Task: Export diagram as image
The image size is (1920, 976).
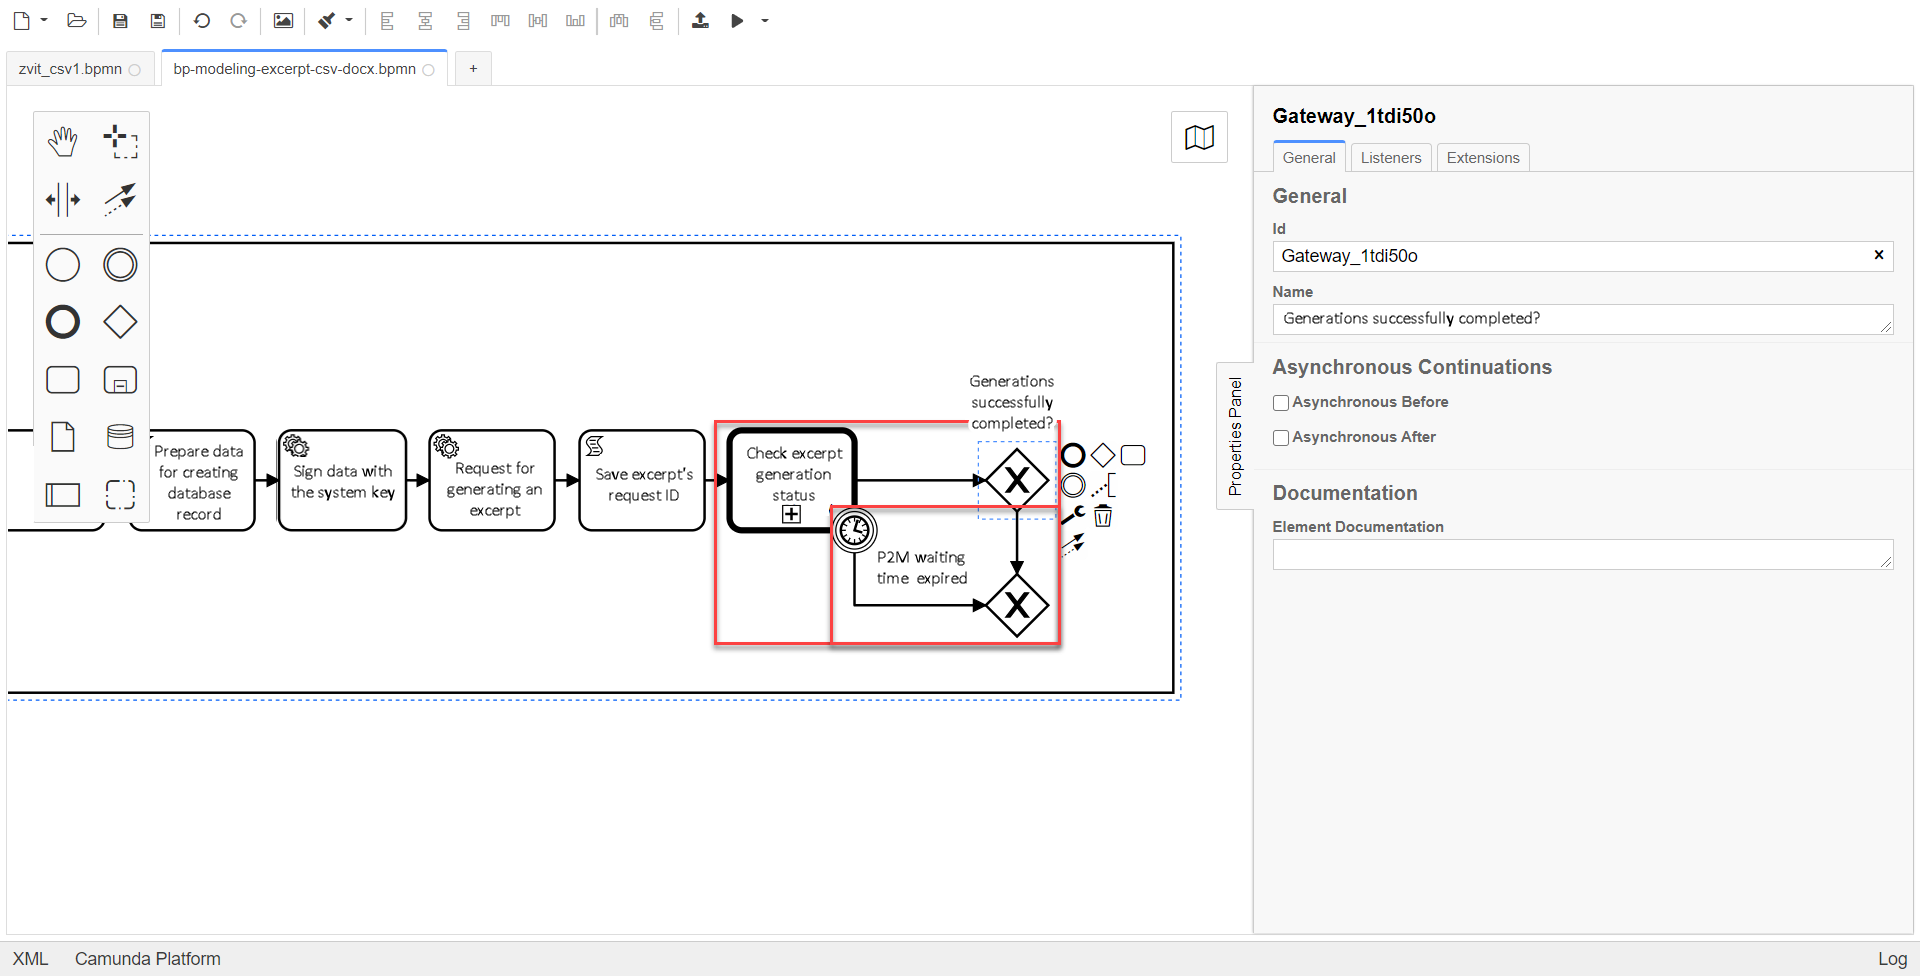Action: pos(283,20)
